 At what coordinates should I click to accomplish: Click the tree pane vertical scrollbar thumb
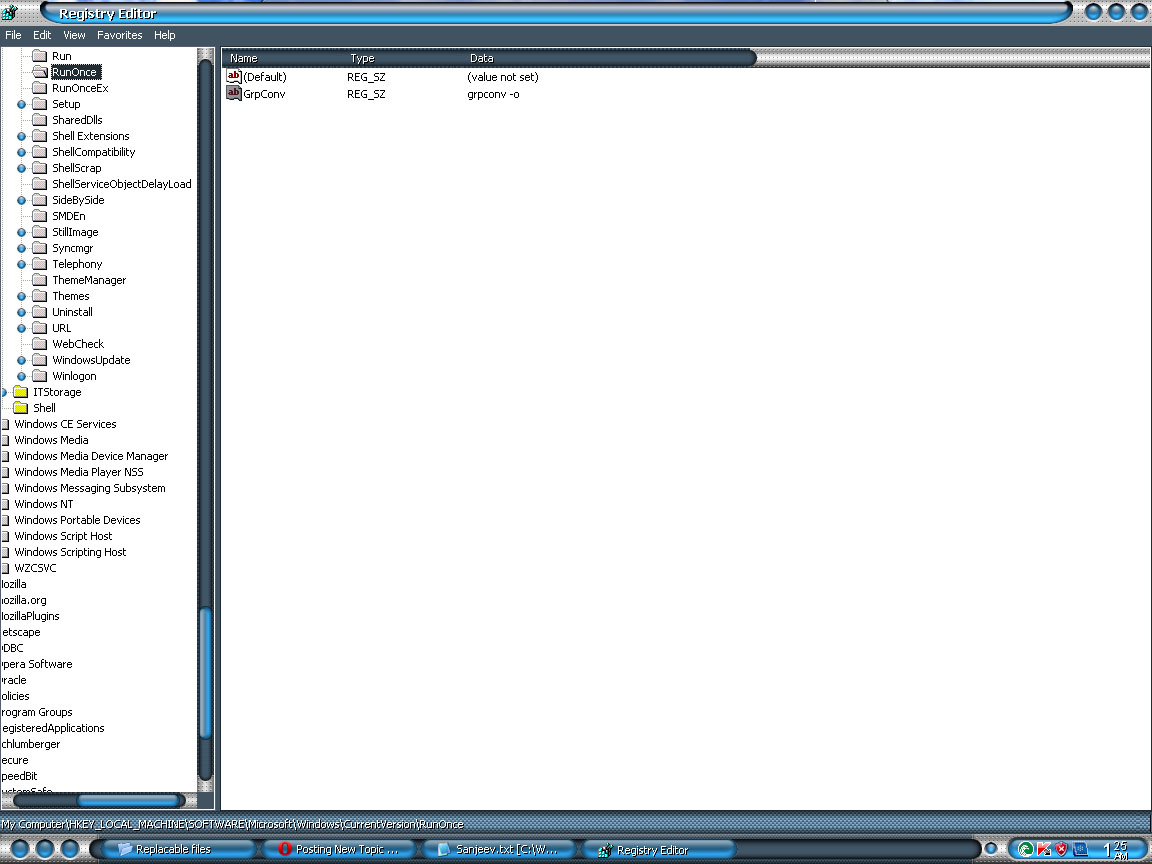[x=206, y=673]
